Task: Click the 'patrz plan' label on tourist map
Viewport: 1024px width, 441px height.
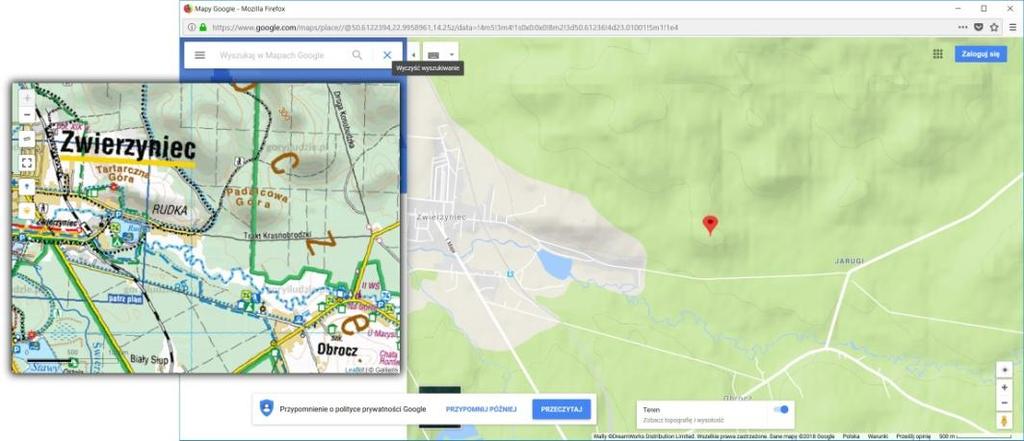Action: coord(125,299)
